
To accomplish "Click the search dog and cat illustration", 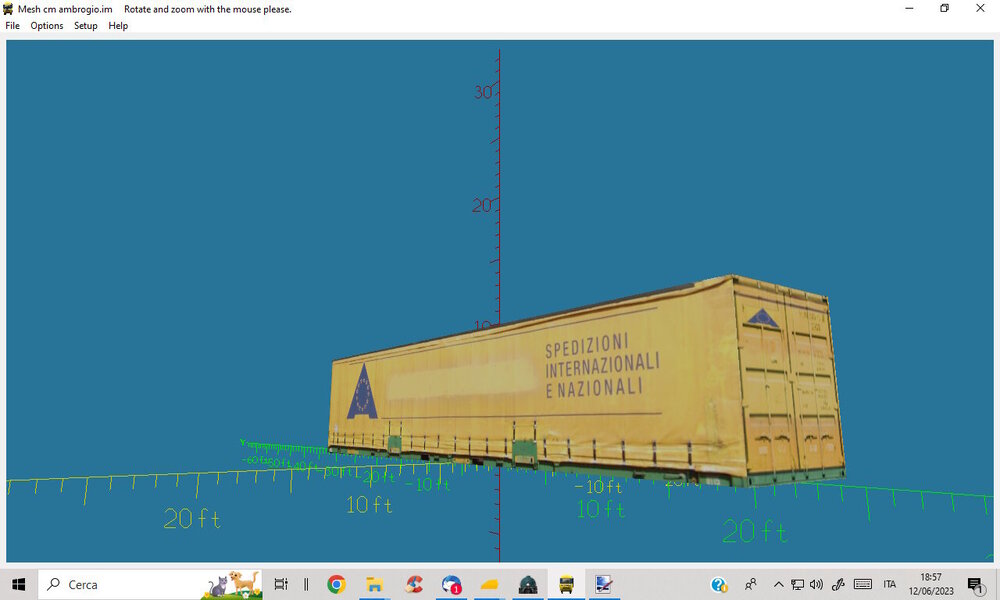I will [231, 585].
